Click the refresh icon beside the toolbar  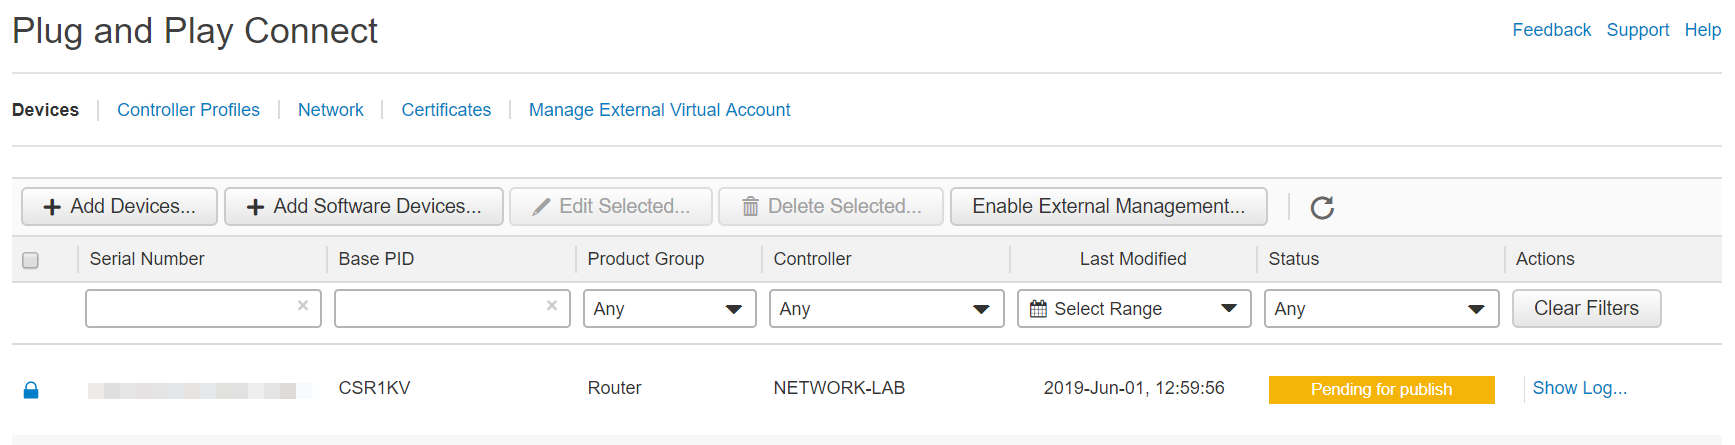pyautogui.click(x=1322, y=207)
